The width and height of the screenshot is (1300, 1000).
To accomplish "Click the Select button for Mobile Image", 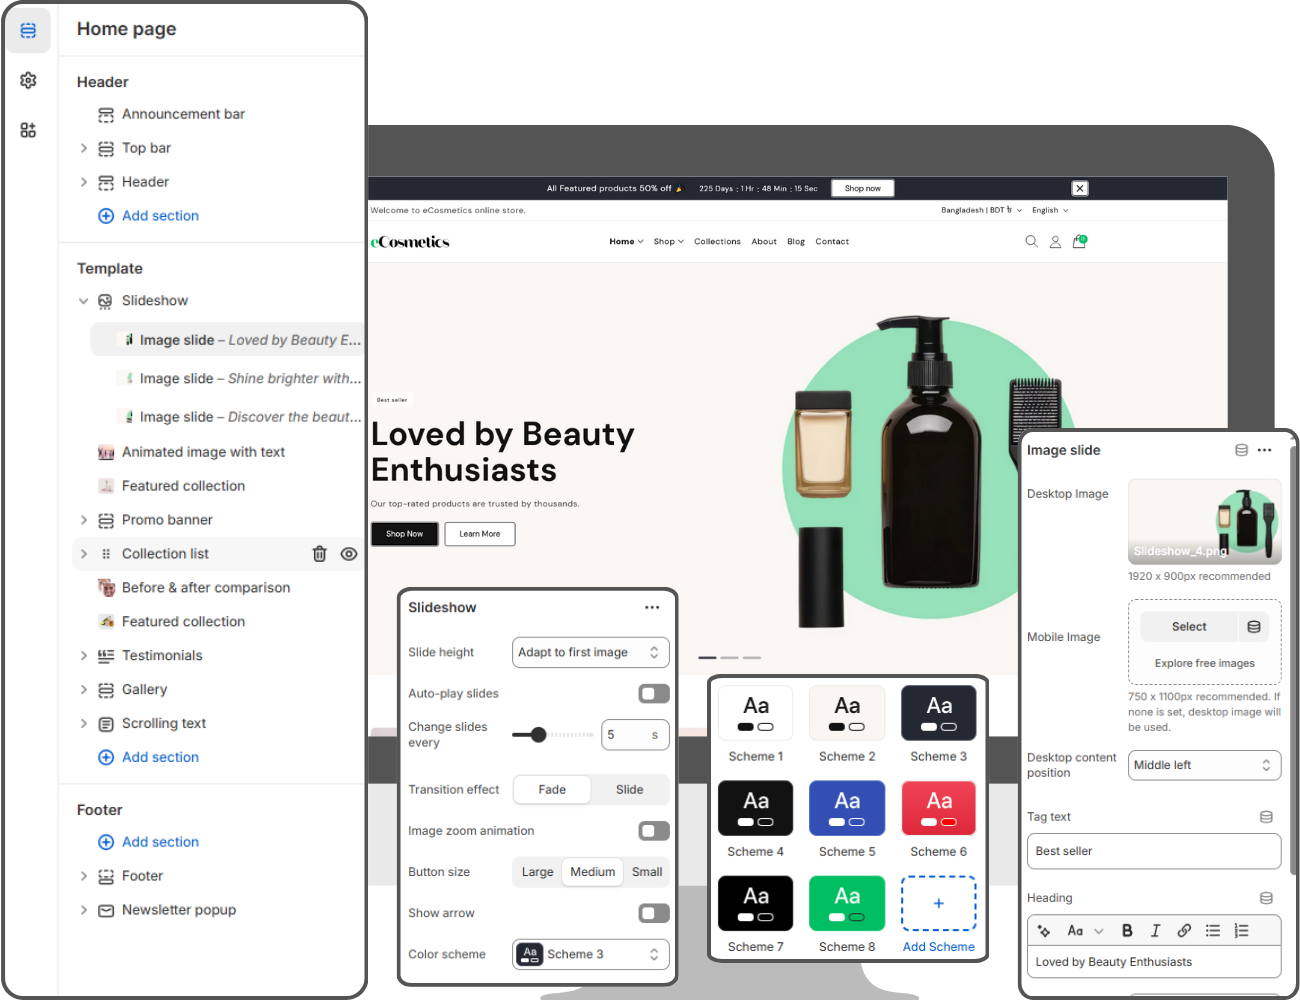I will click(1189, 627).
